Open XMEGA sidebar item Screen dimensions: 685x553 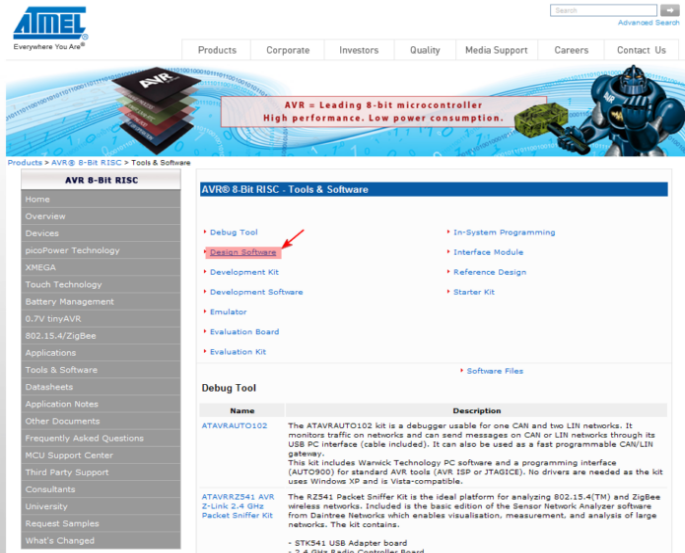[x=100, y=267]
